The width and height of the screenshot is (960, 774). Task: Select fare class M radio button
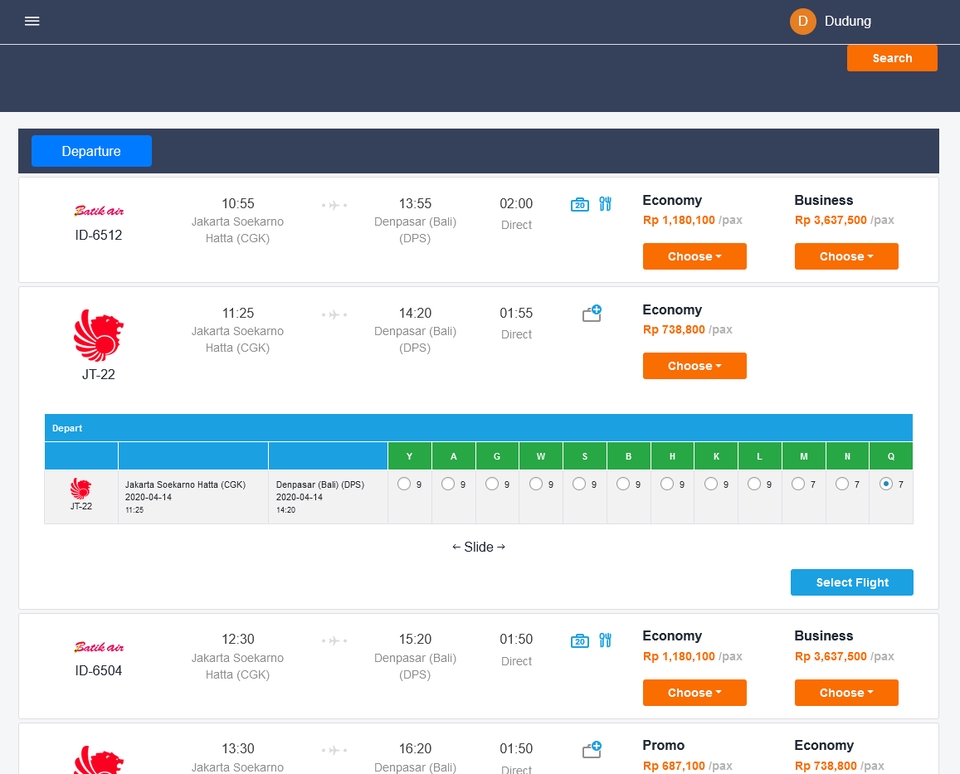point(798,484)
